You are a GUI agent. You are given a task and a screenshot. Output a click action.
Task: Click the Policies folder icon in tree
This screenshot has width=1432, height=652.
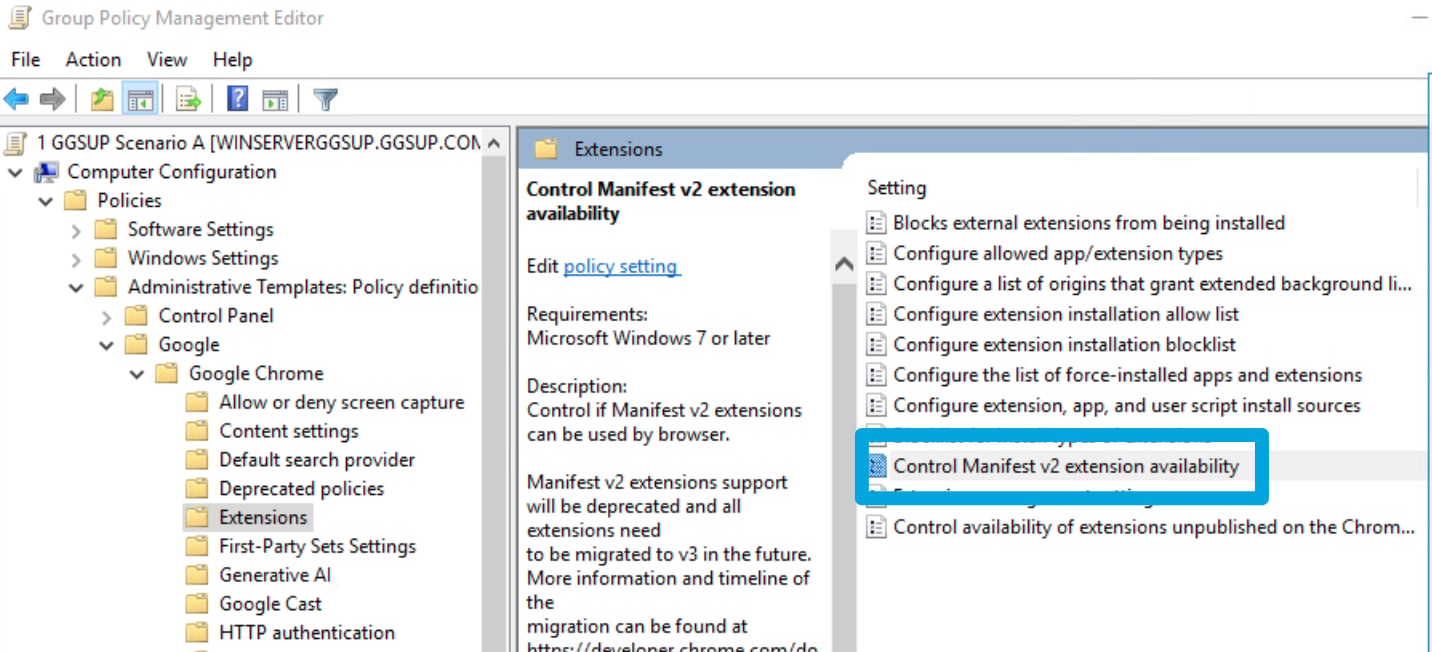[x=75, y=201]
